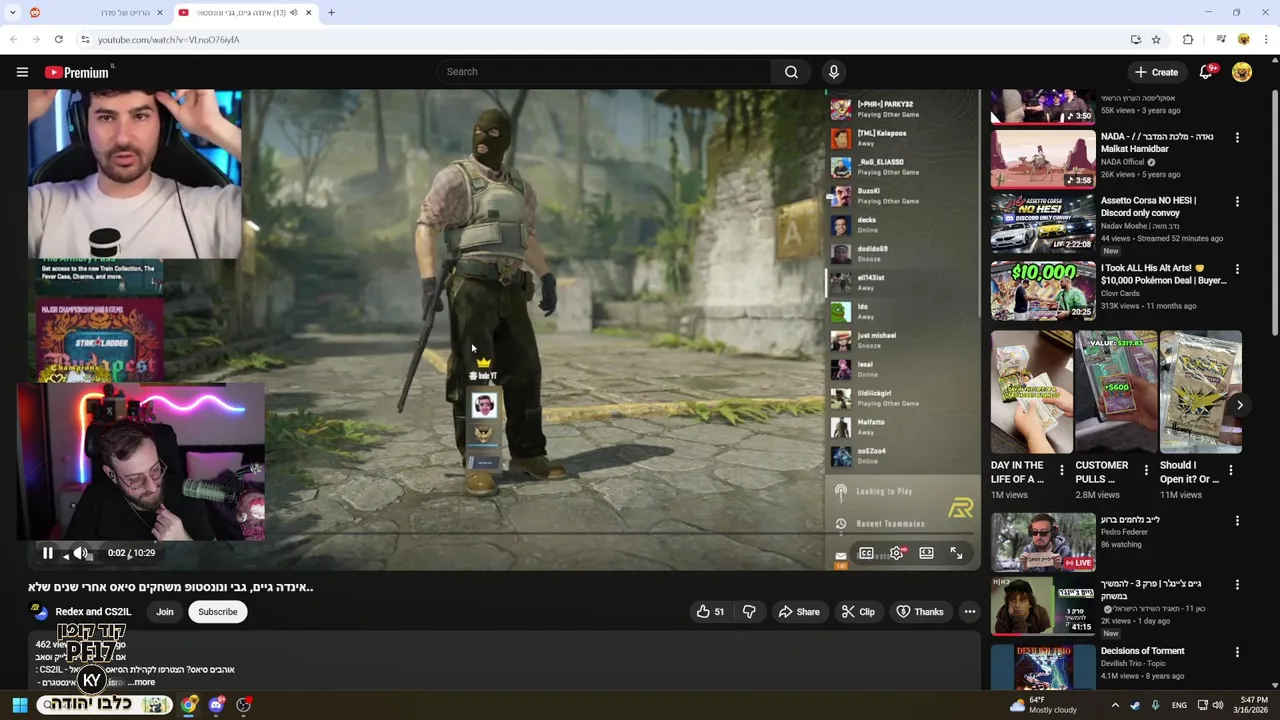Show next Shorts with arrow button
This screenshot has height=720, width=1280.
[x=1240, y=405]
